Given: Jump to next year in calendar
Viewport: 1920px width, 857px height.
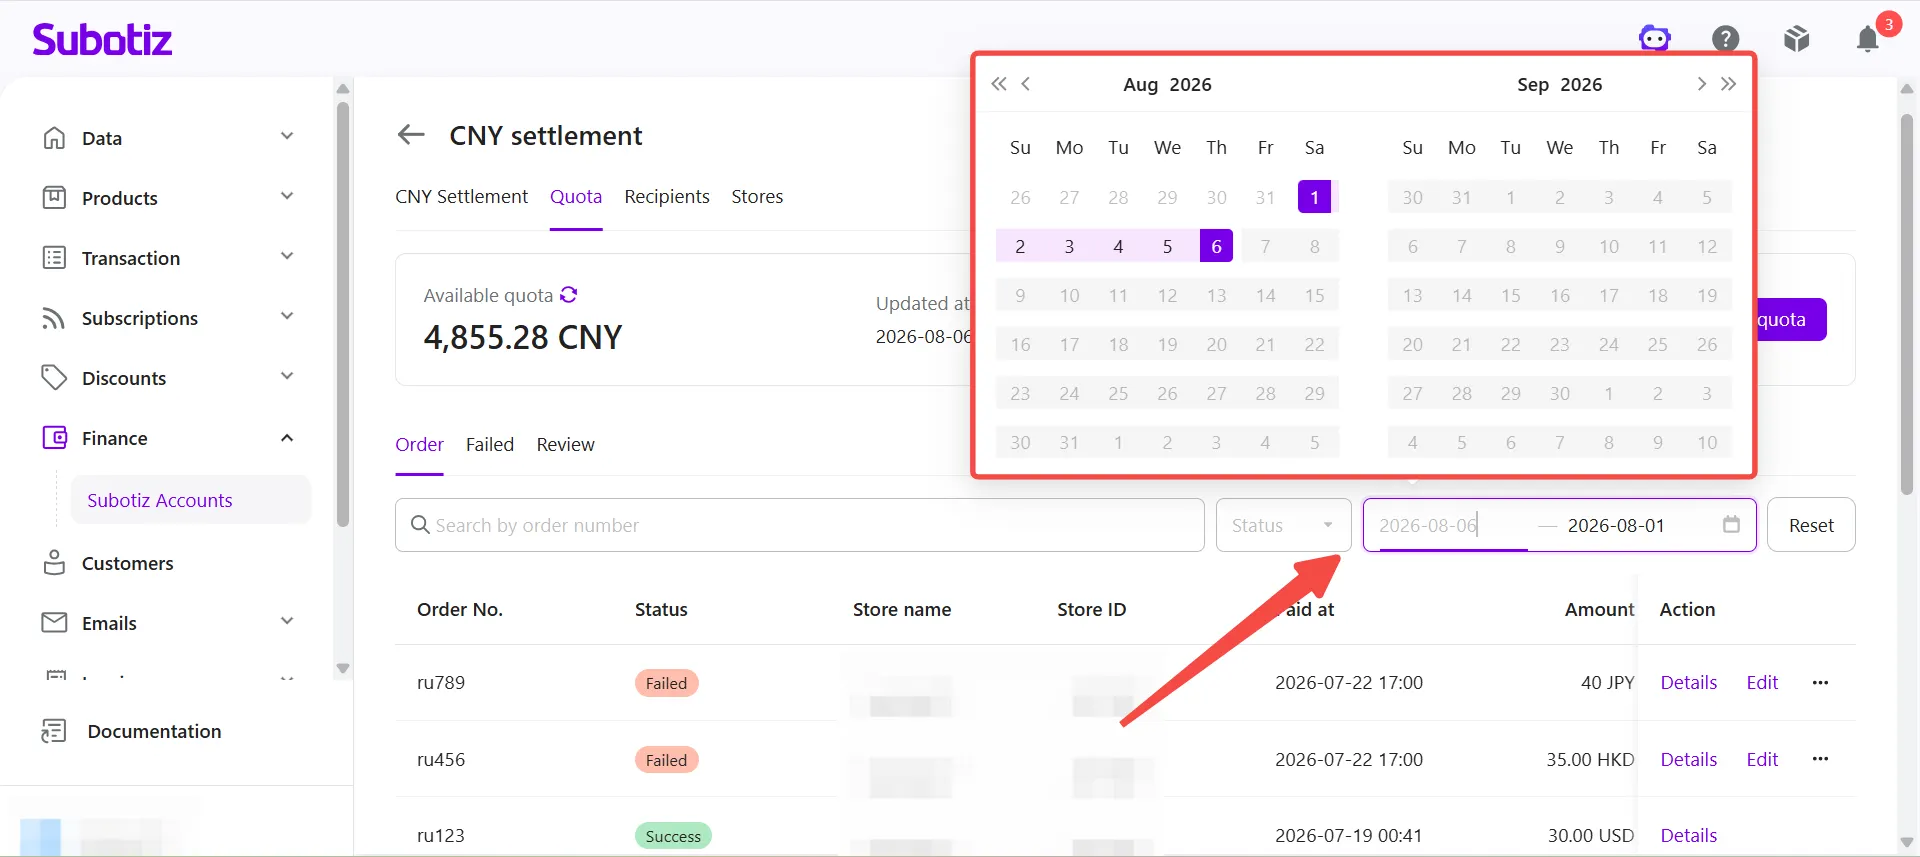Looking at the screenshot, I should (1729, 84).
